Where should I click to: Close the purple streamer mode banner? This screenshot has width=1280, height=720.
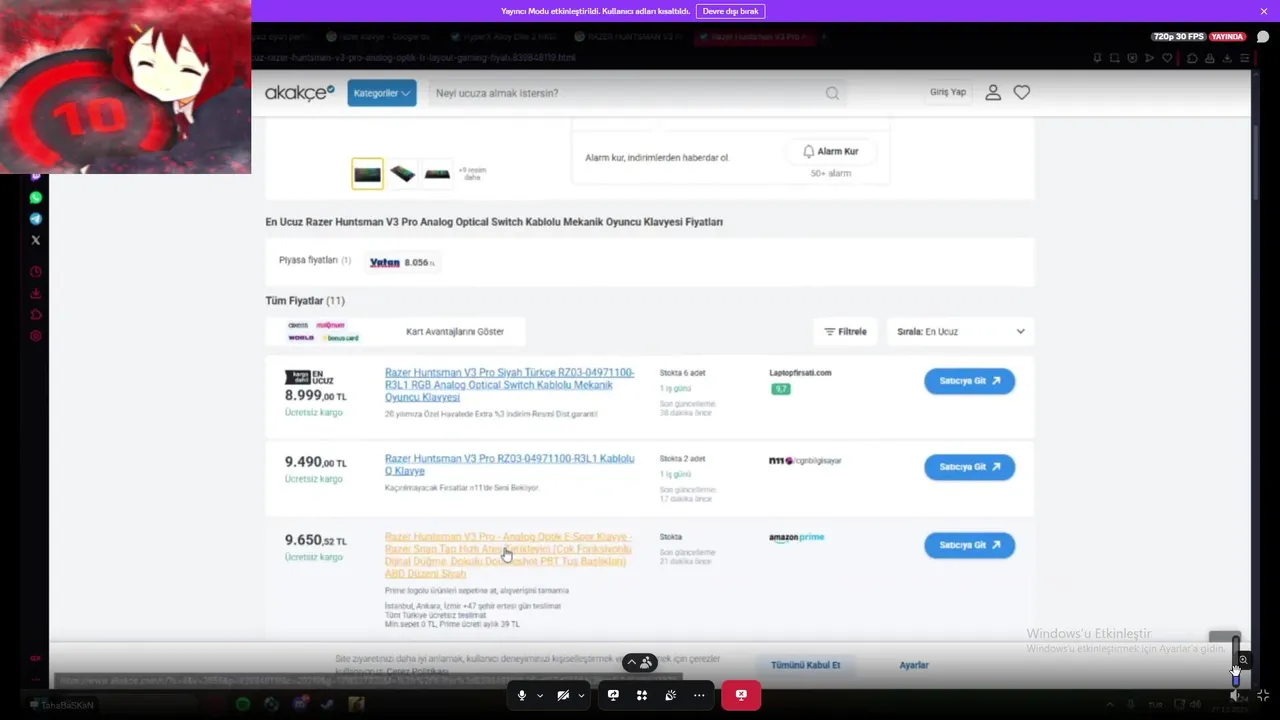tap(1264, 11)
